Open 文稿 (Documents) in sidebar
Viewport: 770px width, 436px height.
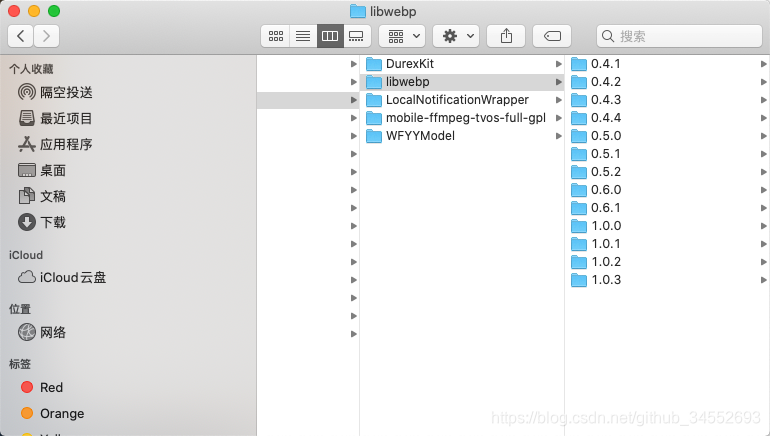(42, 196)
